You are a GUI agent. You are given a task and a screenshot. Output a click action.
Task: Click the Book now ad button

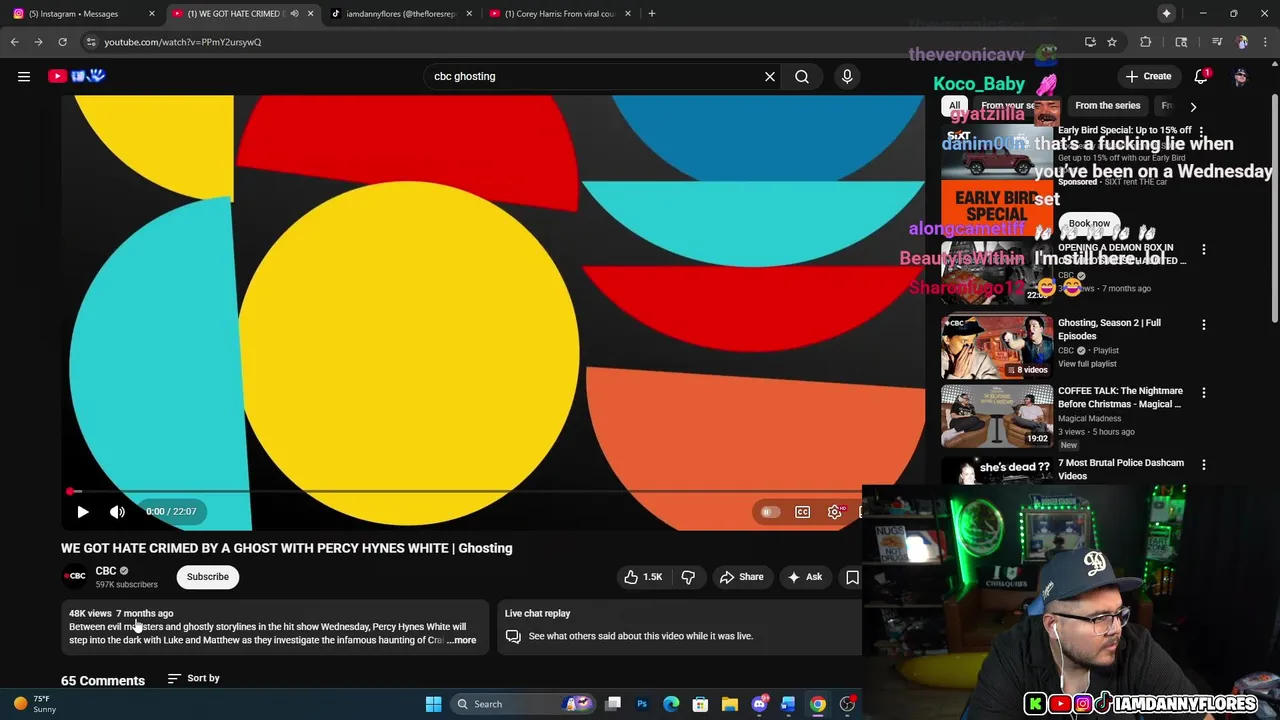coord(1089,224)
